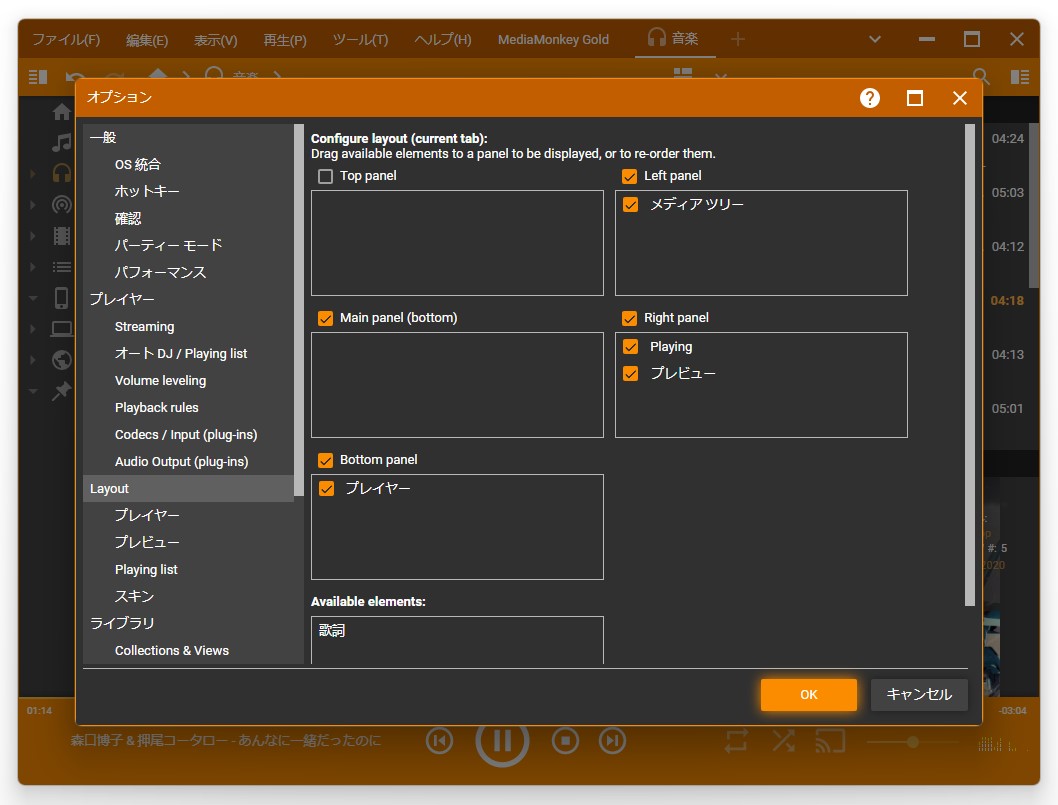The height and width of the screenshot is (805, 1058).
Task: Open the playlists list icon
Action: point(61,266)
